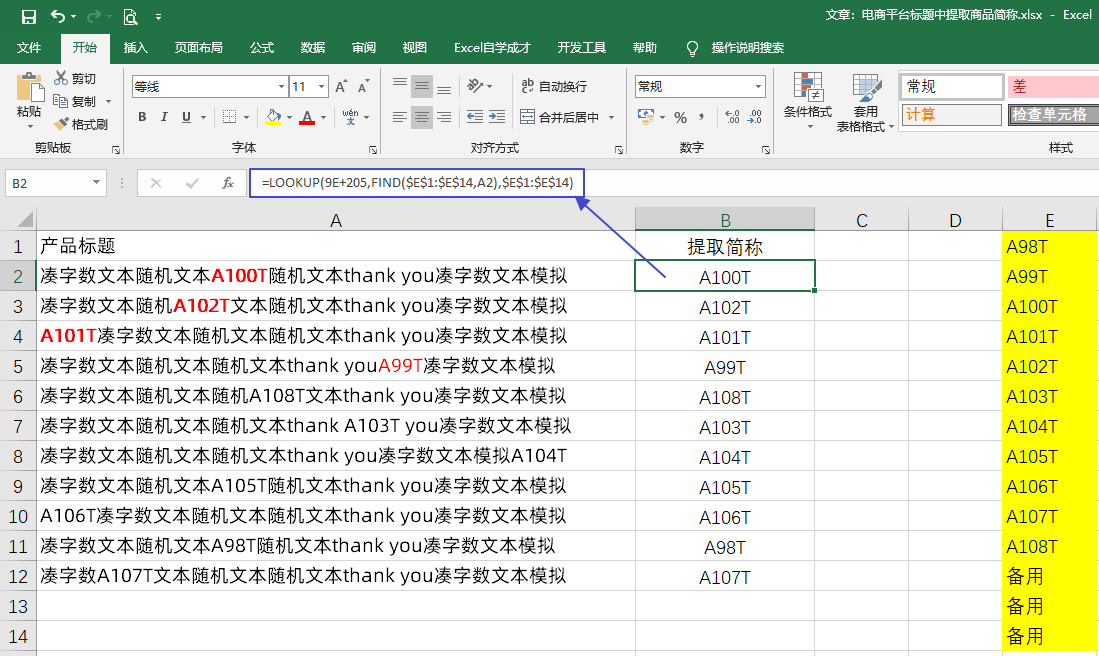This screenshot has width=1099, height=656.
Task: Click 合并后居中 merge and center
Action: click(x=560, y=117)
